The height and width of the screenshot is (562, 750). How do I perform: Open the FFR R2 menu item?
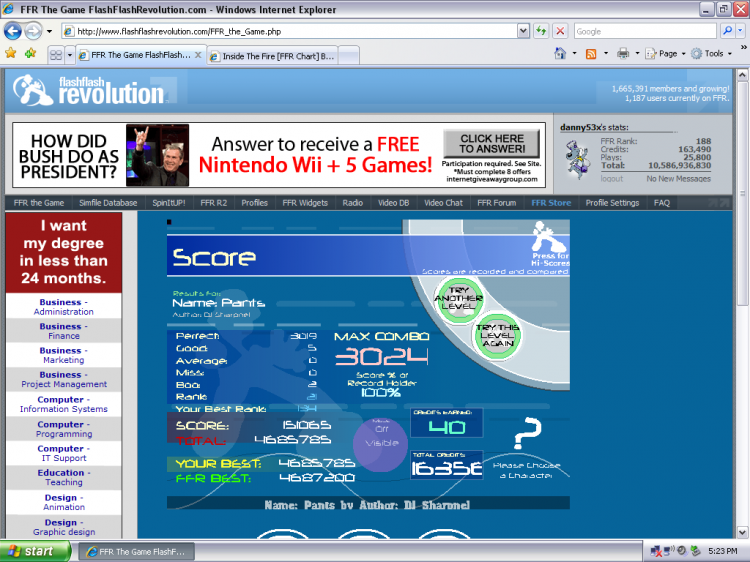(x=214, y=203)
